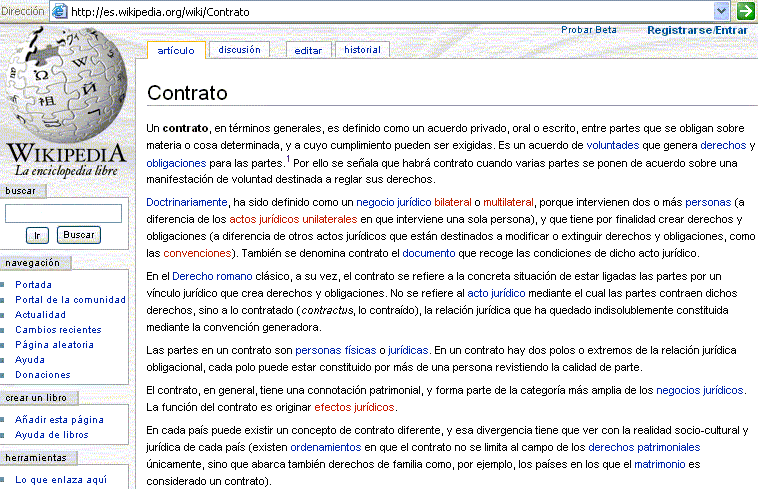Screen dimensions: 758x489
Task: Open the ordenamientos link
Action: (326, 447)
